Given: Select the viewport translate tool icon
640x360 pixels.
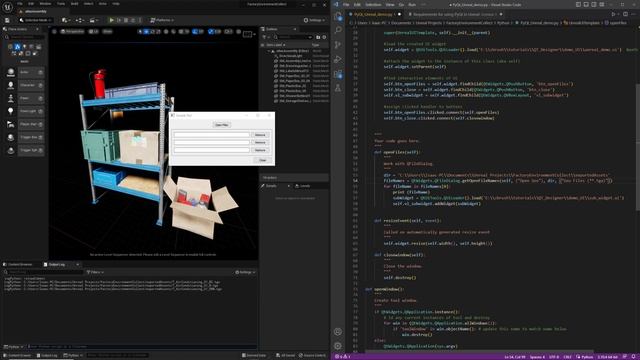Looking at the screenshot, I should tap(146, 31).
